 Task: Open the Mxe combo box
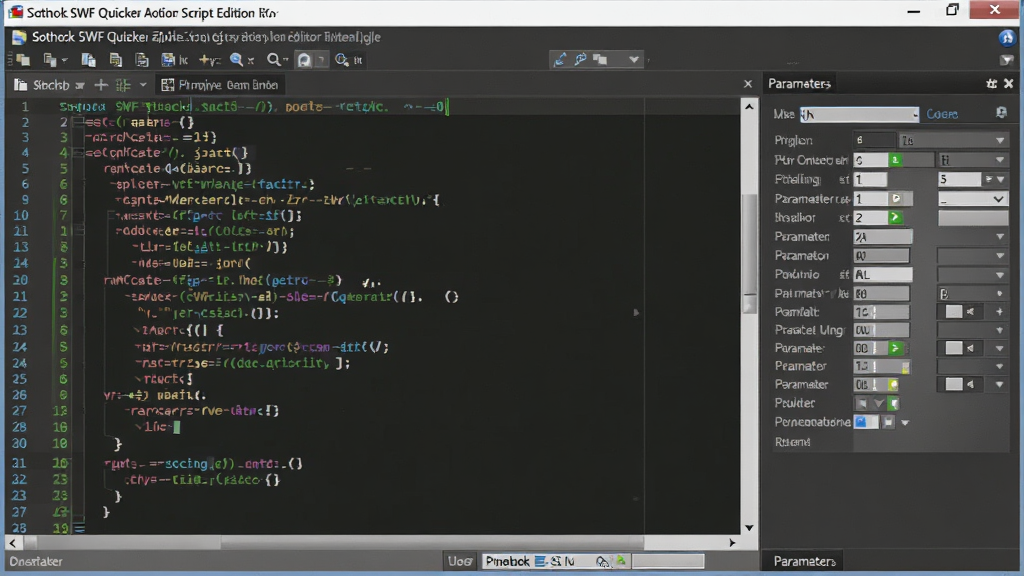point(859,114)
